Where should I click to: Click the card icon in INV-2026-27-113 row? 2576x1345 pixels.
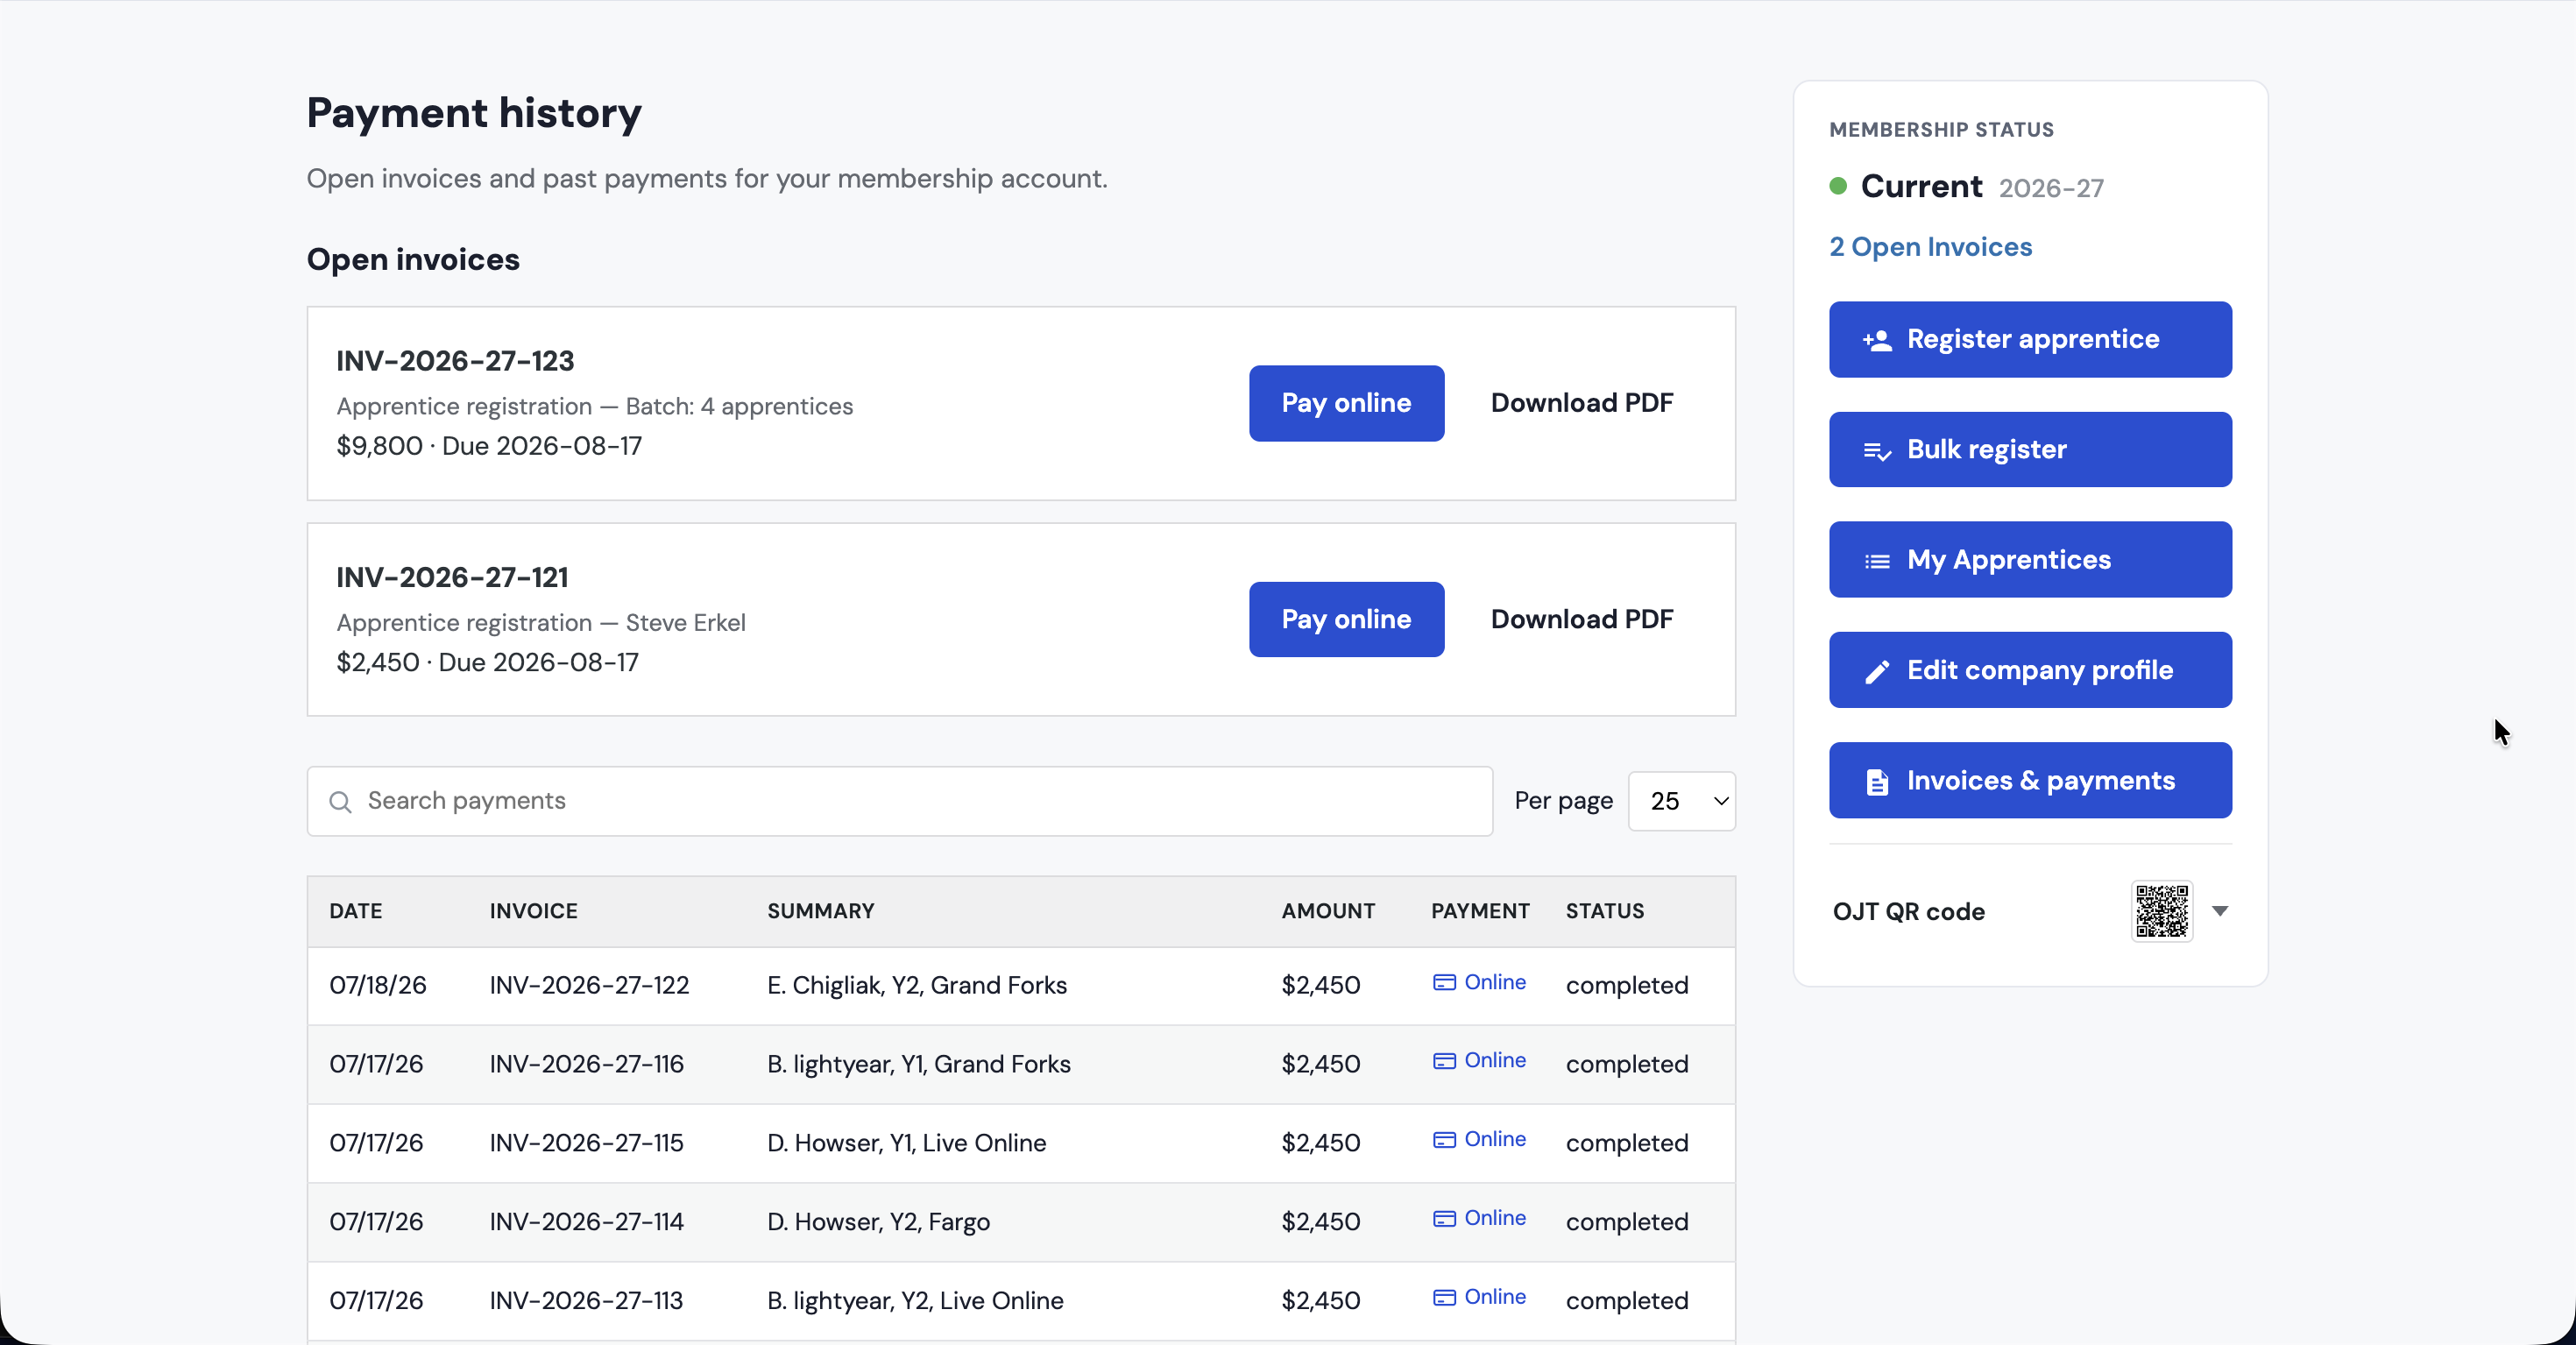(1444, 1297)
